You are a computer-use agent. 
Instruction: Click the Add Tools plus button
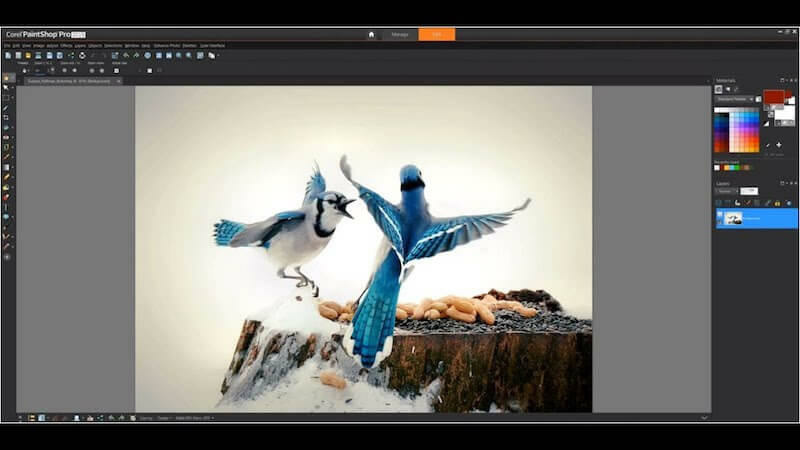point(6,257)
